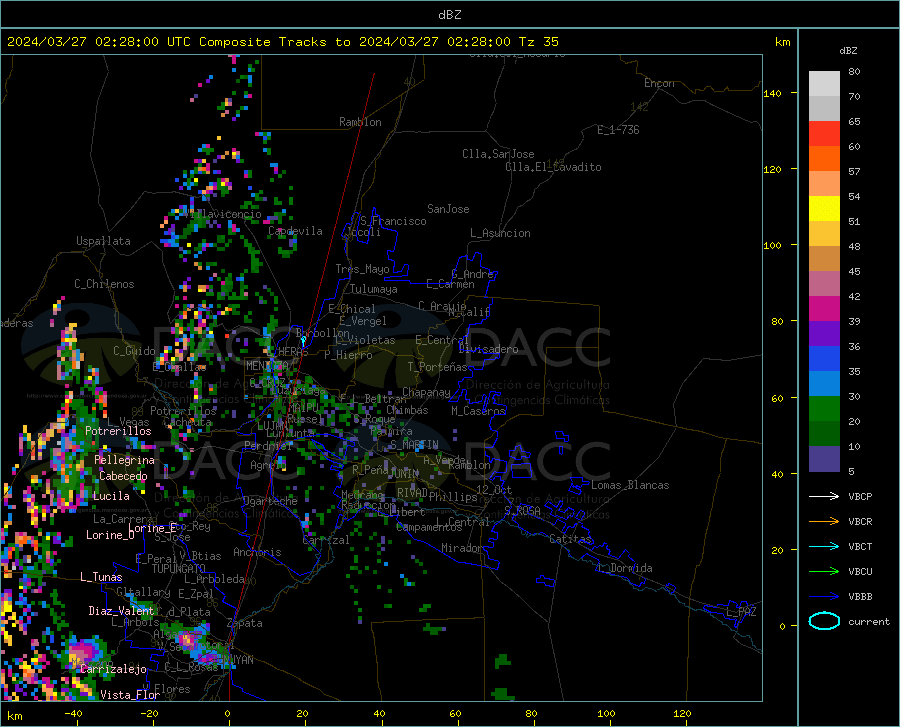The width and height of the screenshot is (900, 727).
Task: Click the Villavicencio map label
Action: pyautogui.click(x=223, y=214)
